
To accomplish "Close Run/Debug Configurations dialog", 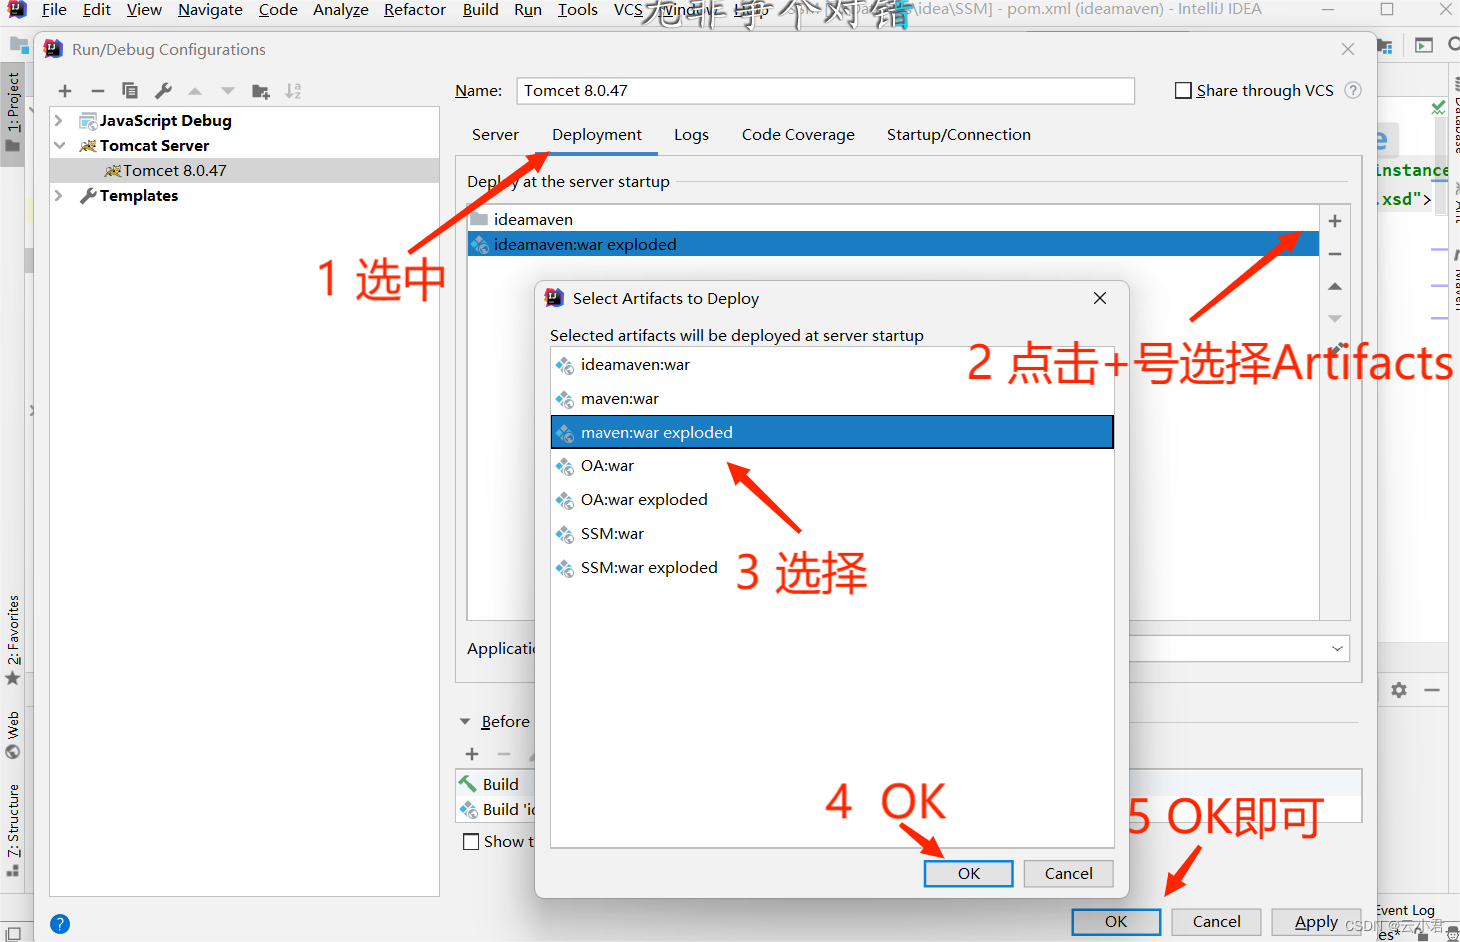I will point(1348,49).
